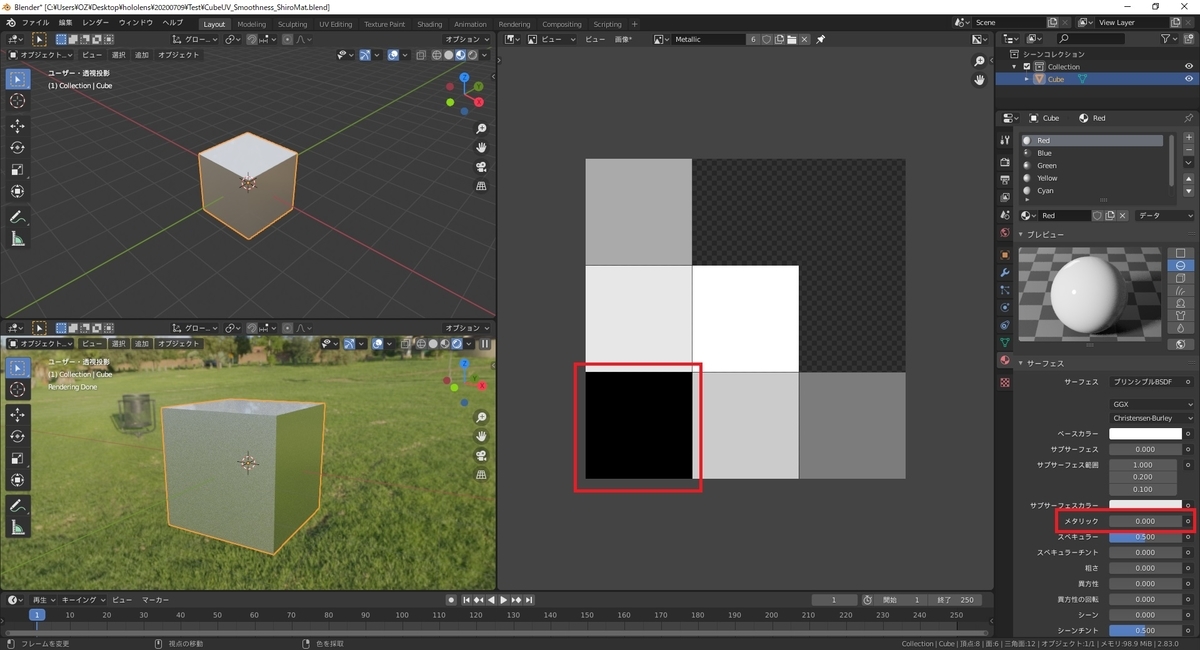Play animation in timeline
The image size is (1200, 650).
(503, 600)
